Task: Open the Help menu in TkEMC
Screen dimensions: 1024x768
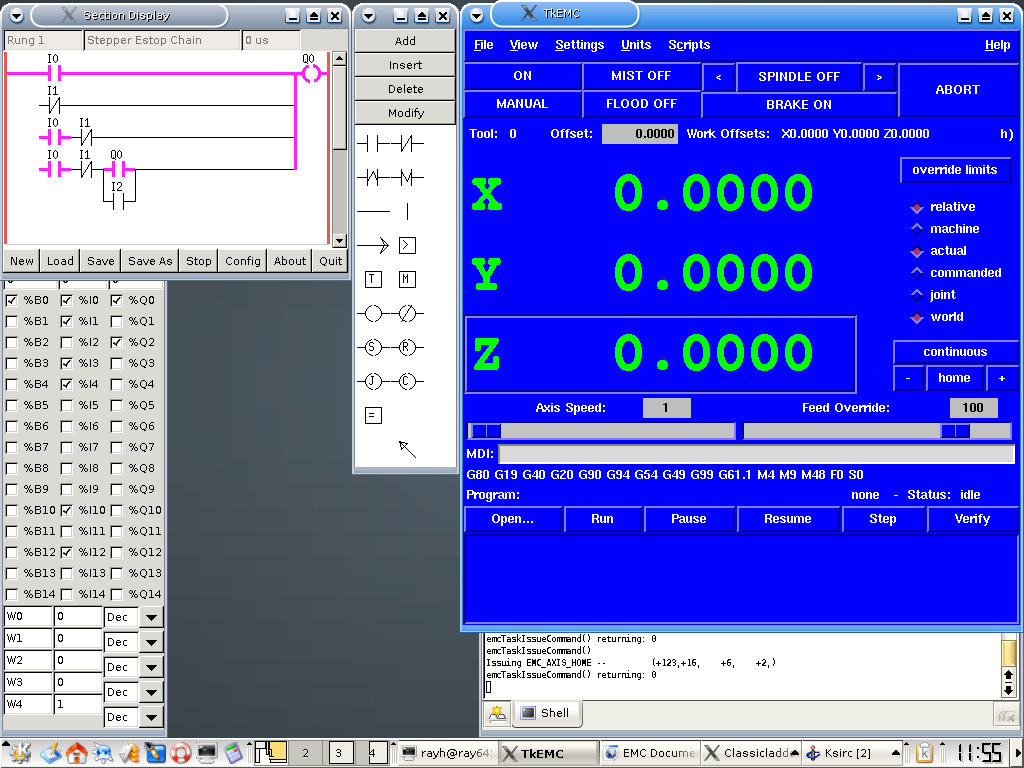Action: (x=997, y=45)
